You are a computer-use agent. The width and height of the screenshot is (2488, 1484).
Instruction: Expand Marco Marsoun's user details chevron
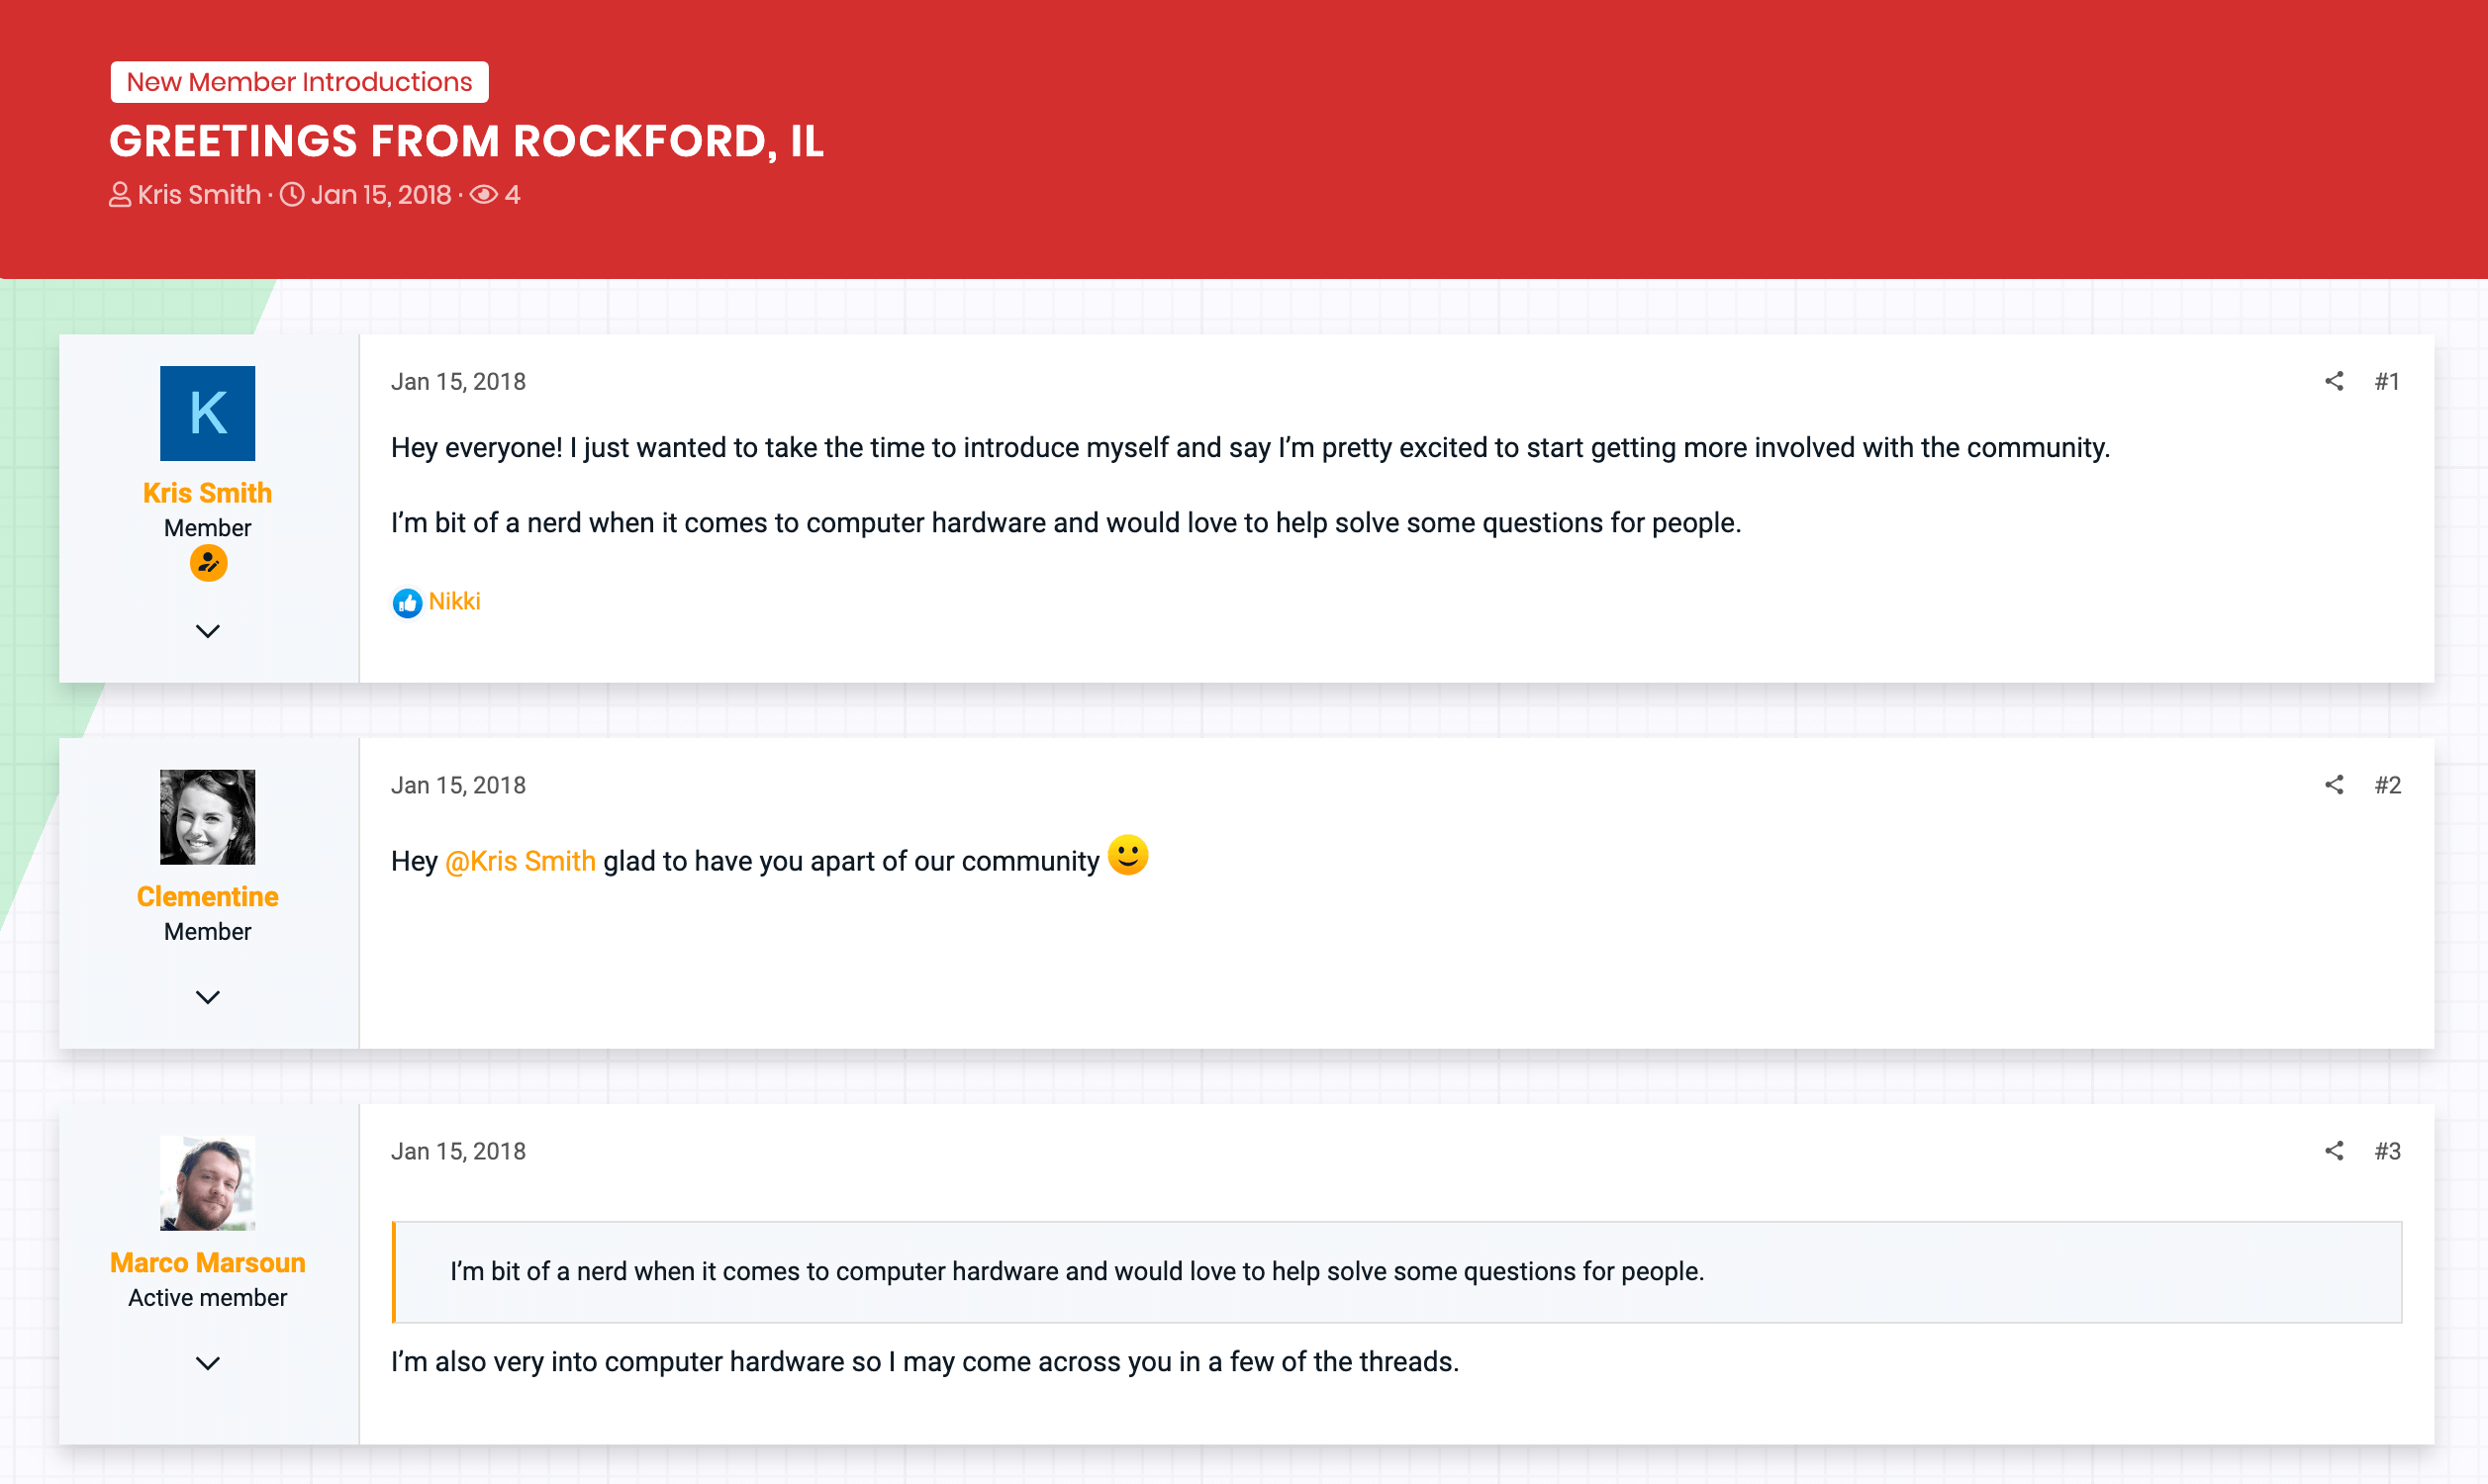(x=208, y=1363)
